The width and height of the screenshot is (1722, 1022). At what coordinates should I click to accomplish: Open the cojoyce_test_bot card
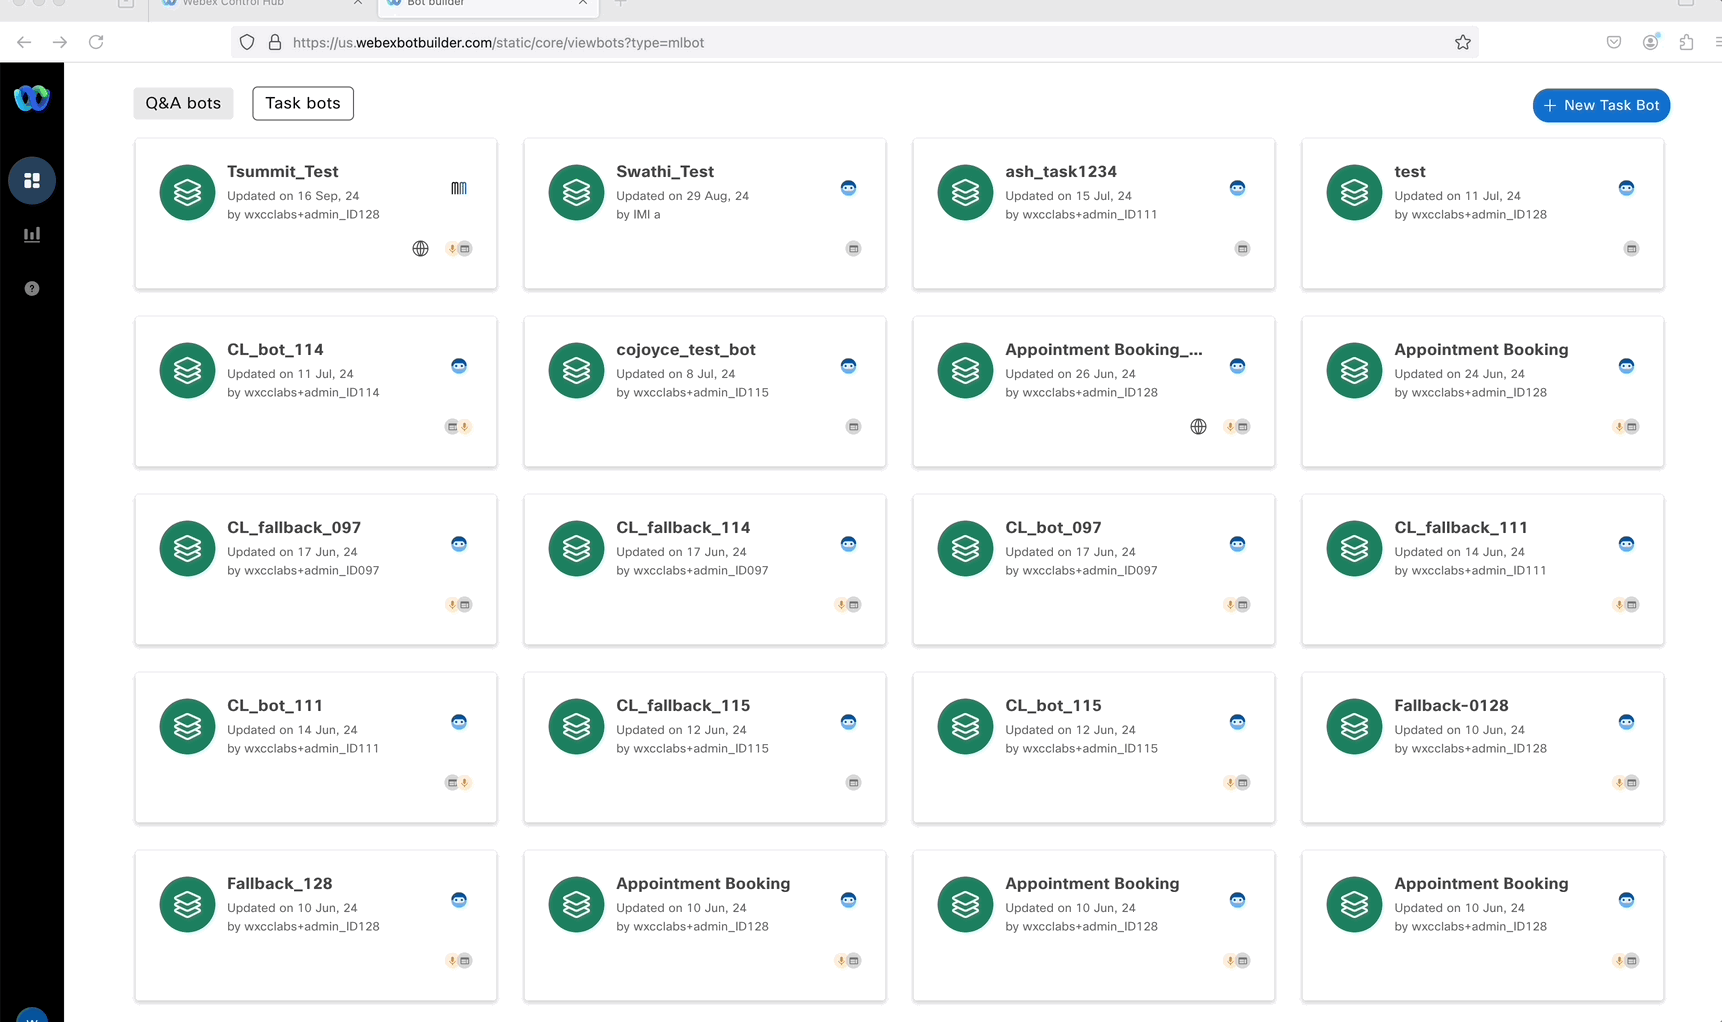[686, 350]
